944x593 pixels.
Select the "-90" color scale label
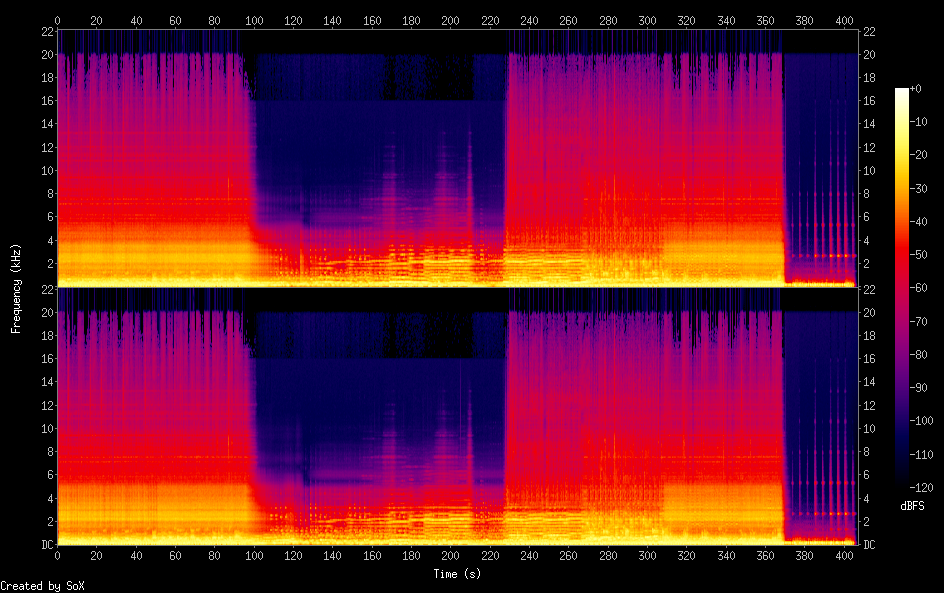pos(918,388)
